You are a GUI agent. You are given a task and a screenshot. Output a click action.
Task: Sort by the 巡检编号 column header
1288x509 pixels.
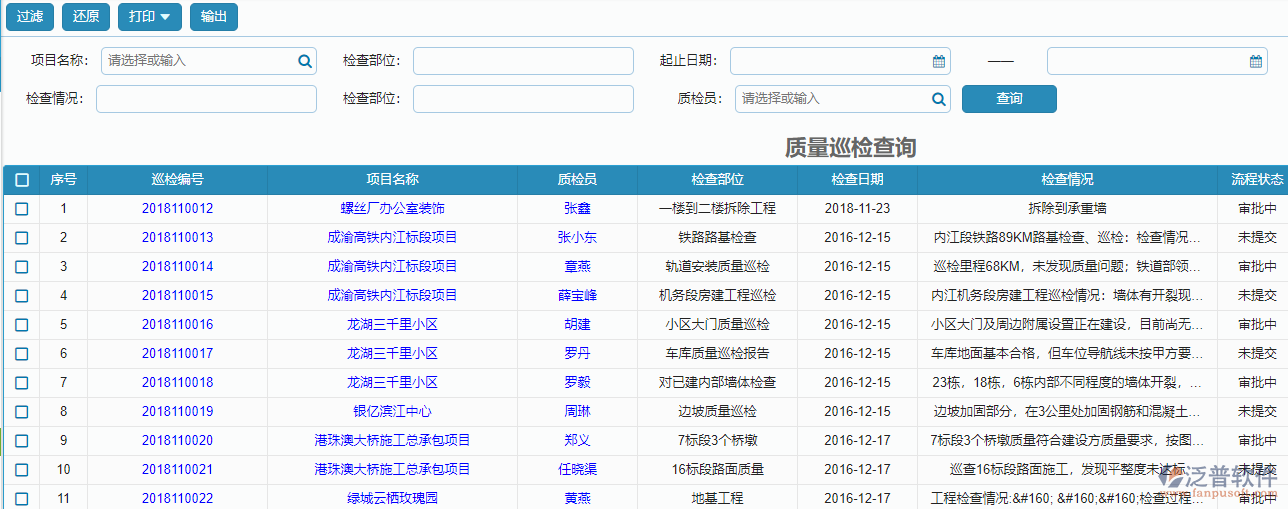click(x=177, y=180)
